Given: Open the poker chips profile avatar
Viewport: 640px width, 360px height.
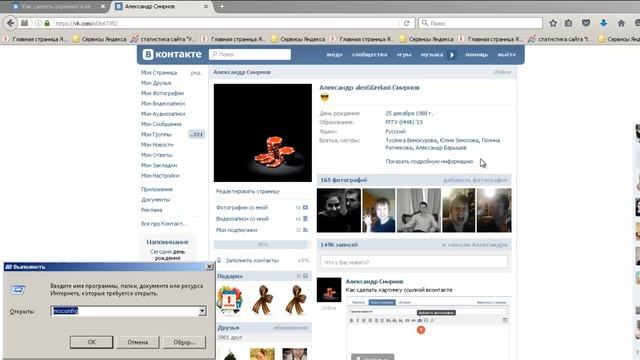Looking at the screenshot, I should pyautogui.click(x=263, y=133).
